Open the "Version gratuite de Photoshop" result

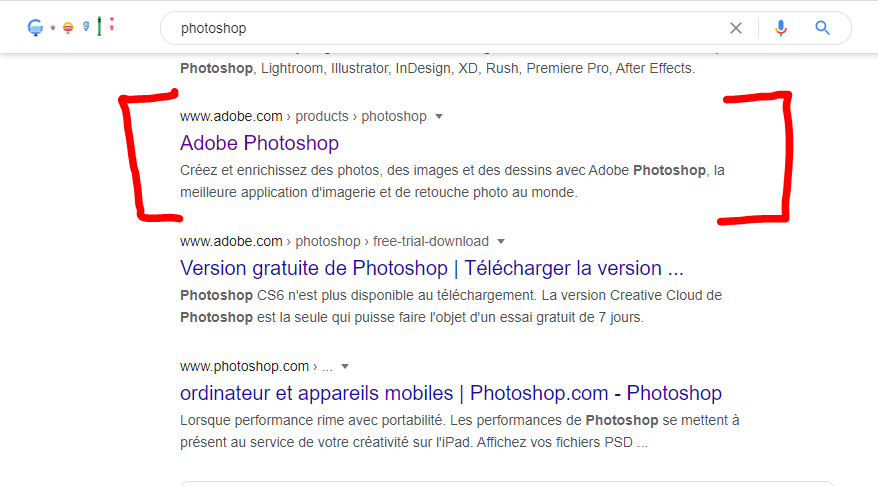pyautogui.click(x=431, y=268)
